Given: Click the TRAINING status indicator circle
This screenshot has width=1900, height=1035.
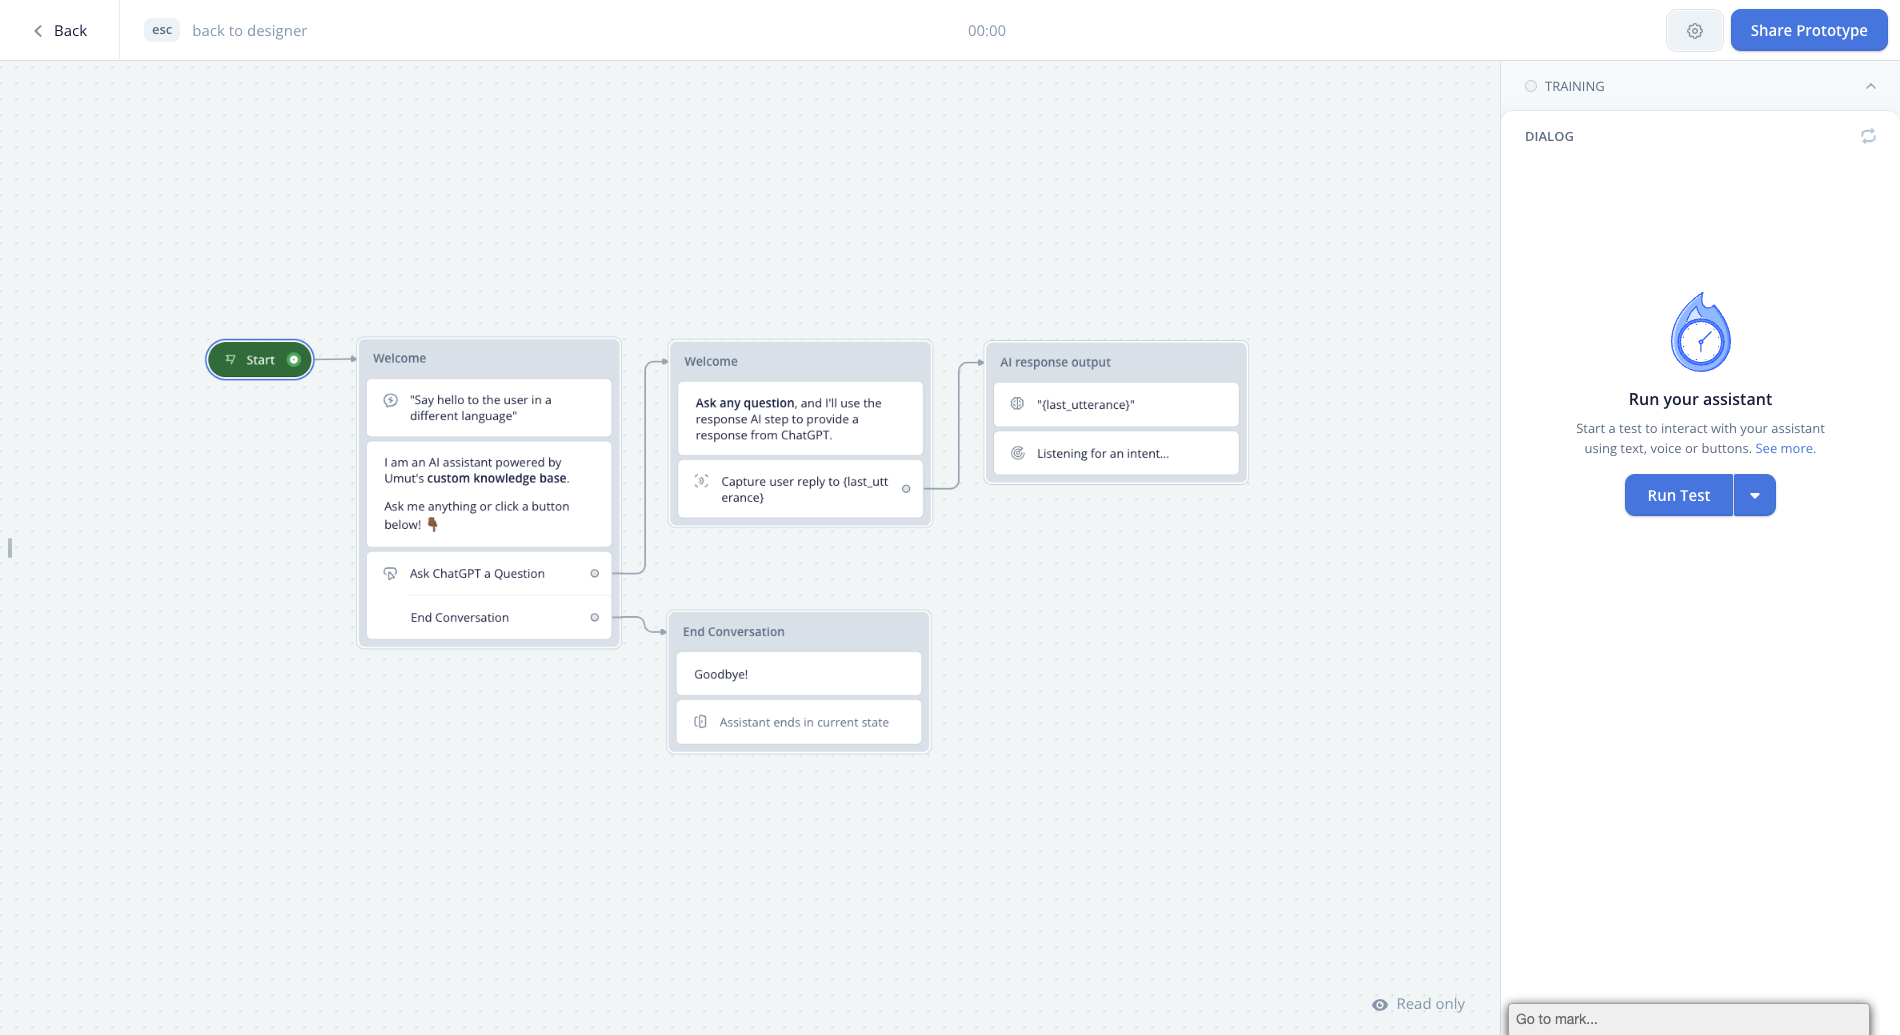Looking at the screenshot, I should click(x=1530, y=86).
